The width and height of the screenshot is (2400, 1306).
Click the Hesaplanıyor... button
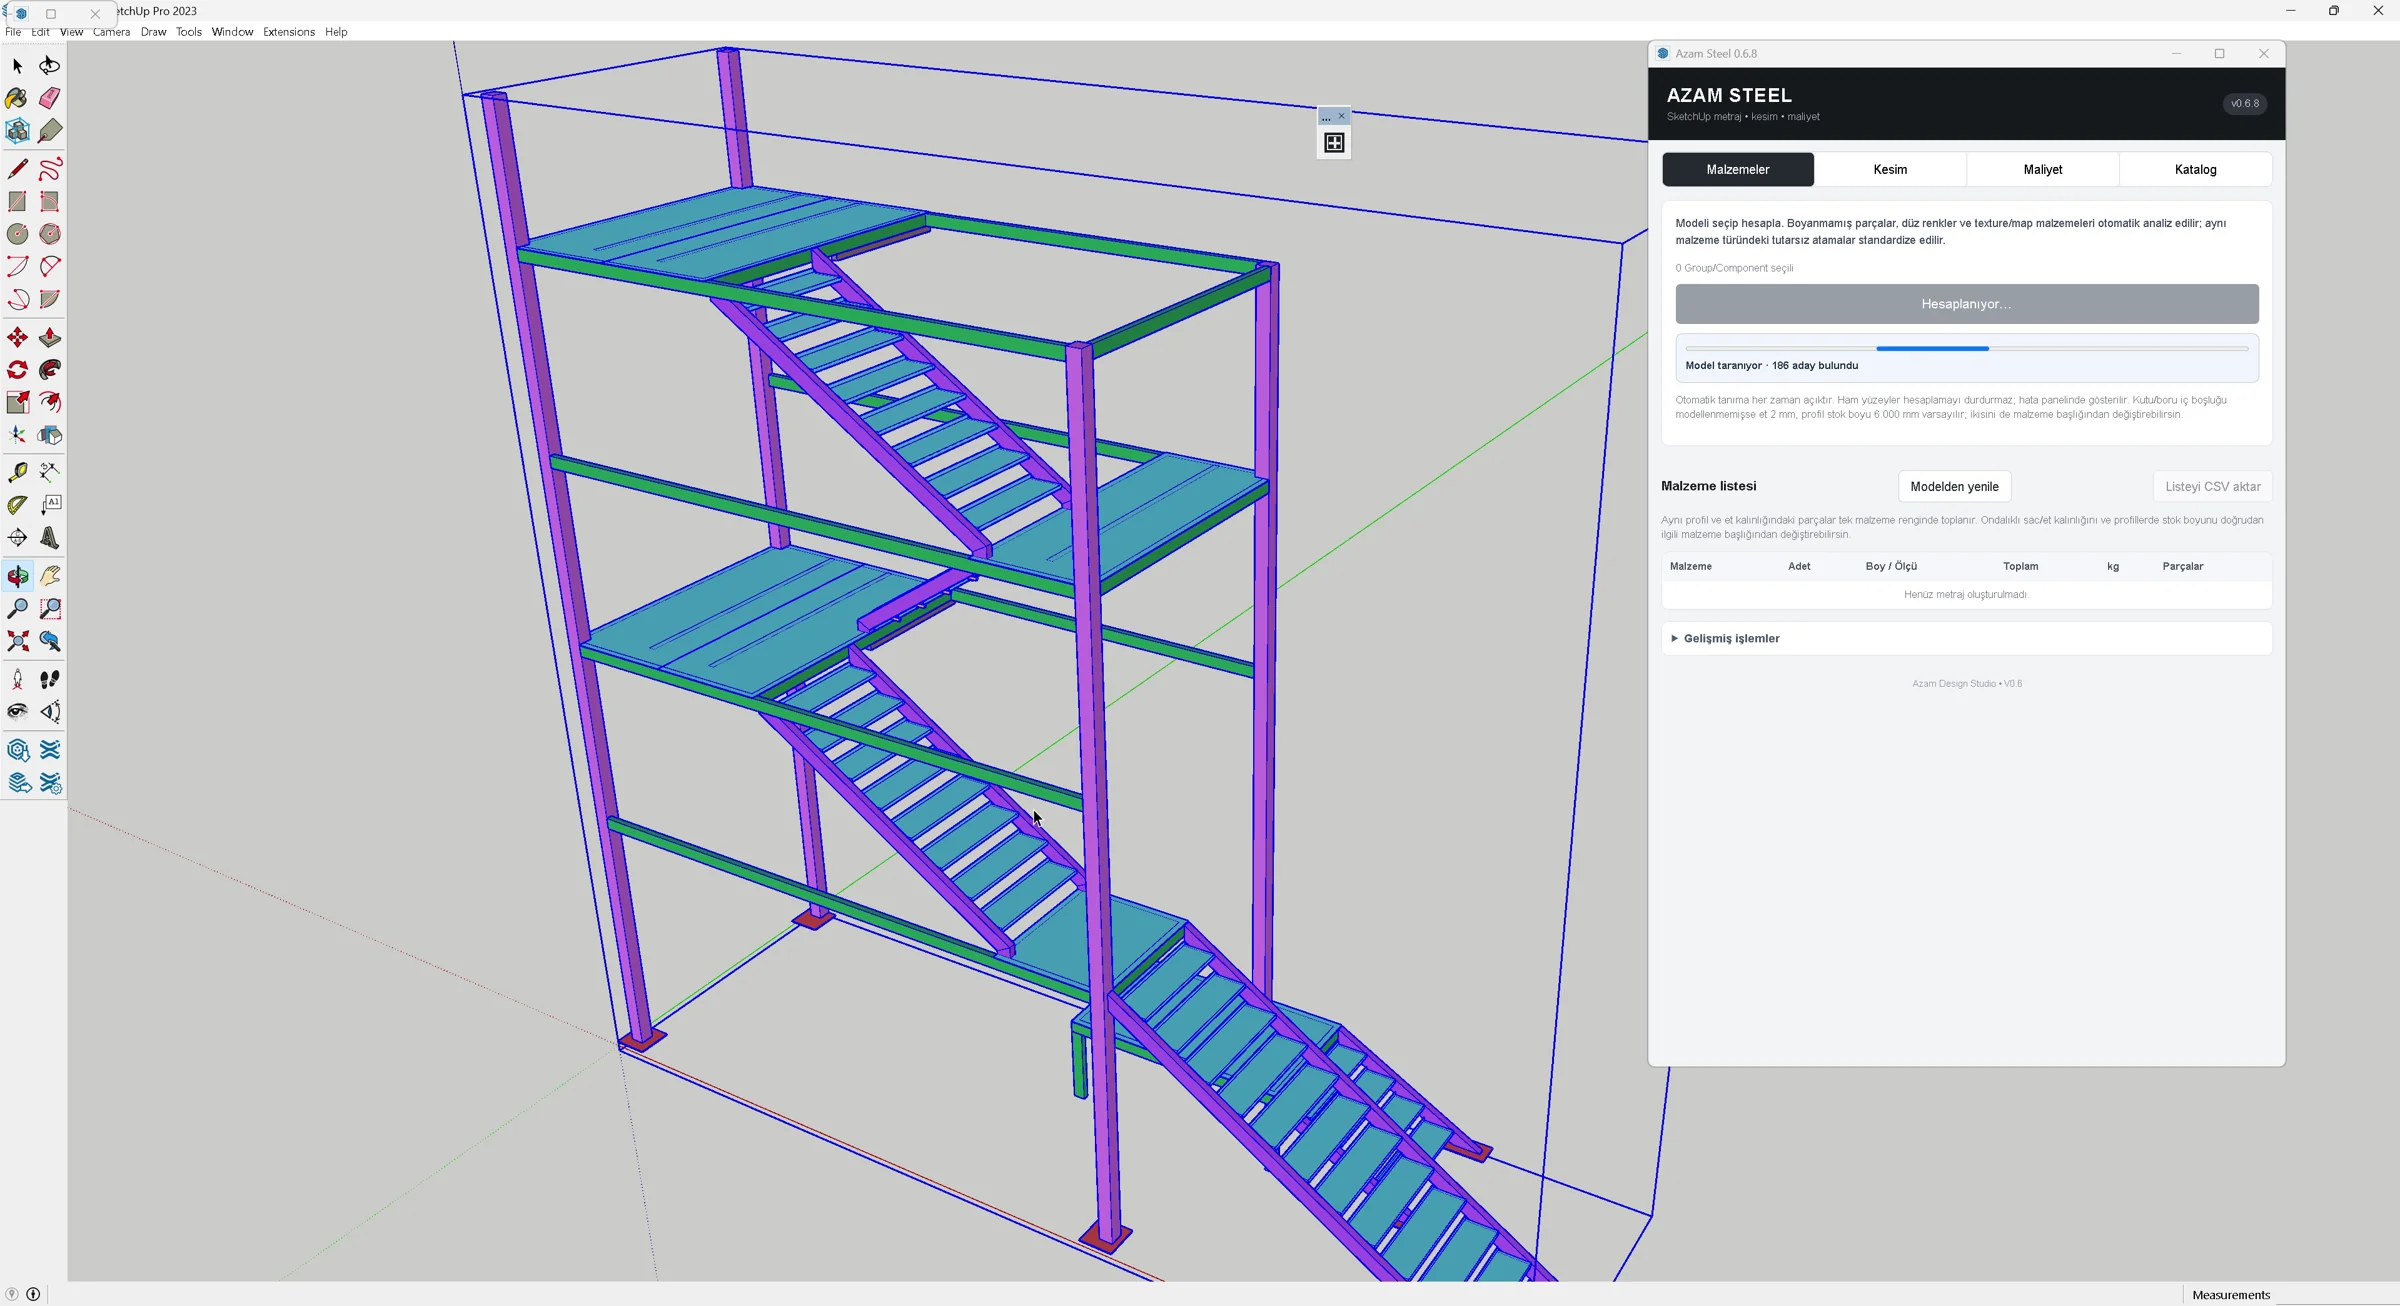1967,304
